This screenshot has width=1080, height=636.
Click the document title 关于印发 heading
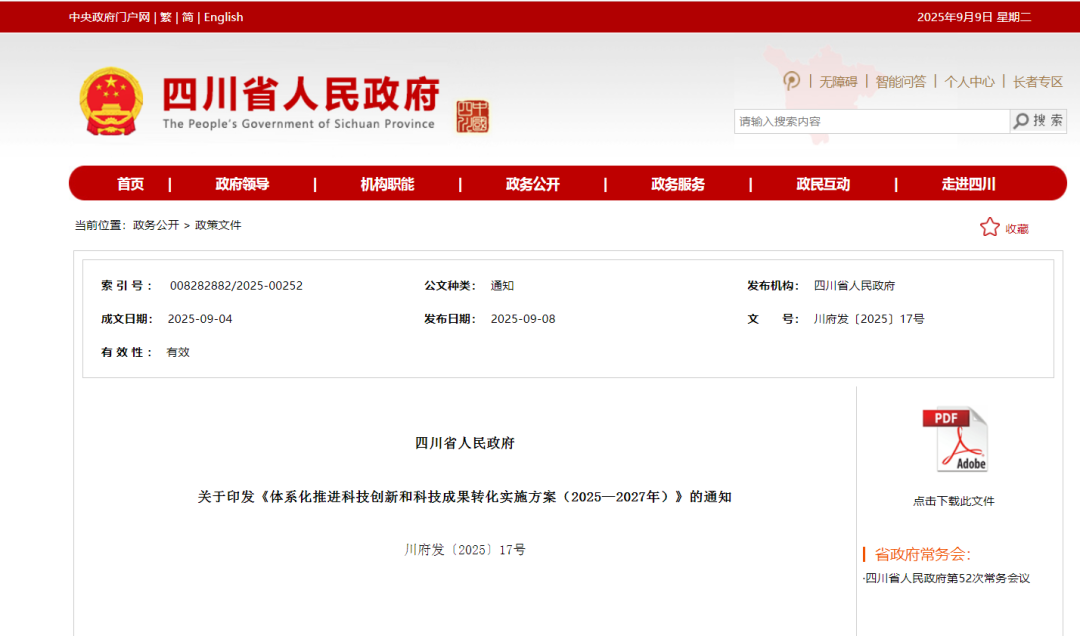(x=465, y=497)
